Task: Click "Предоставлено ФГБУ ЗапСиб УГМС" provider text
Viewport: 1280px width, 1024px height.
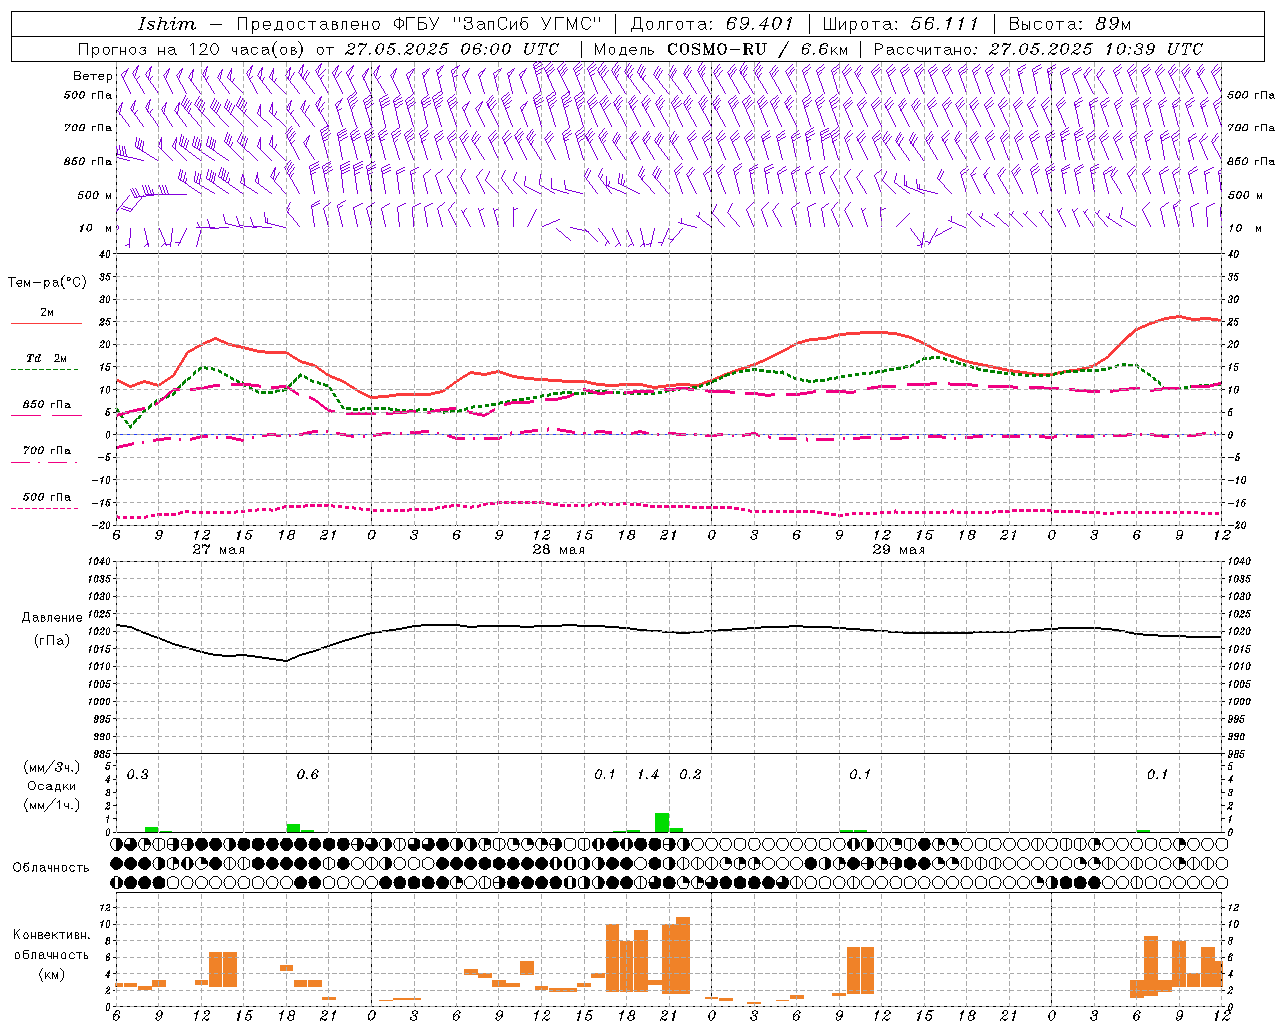Action: point(419,24)
